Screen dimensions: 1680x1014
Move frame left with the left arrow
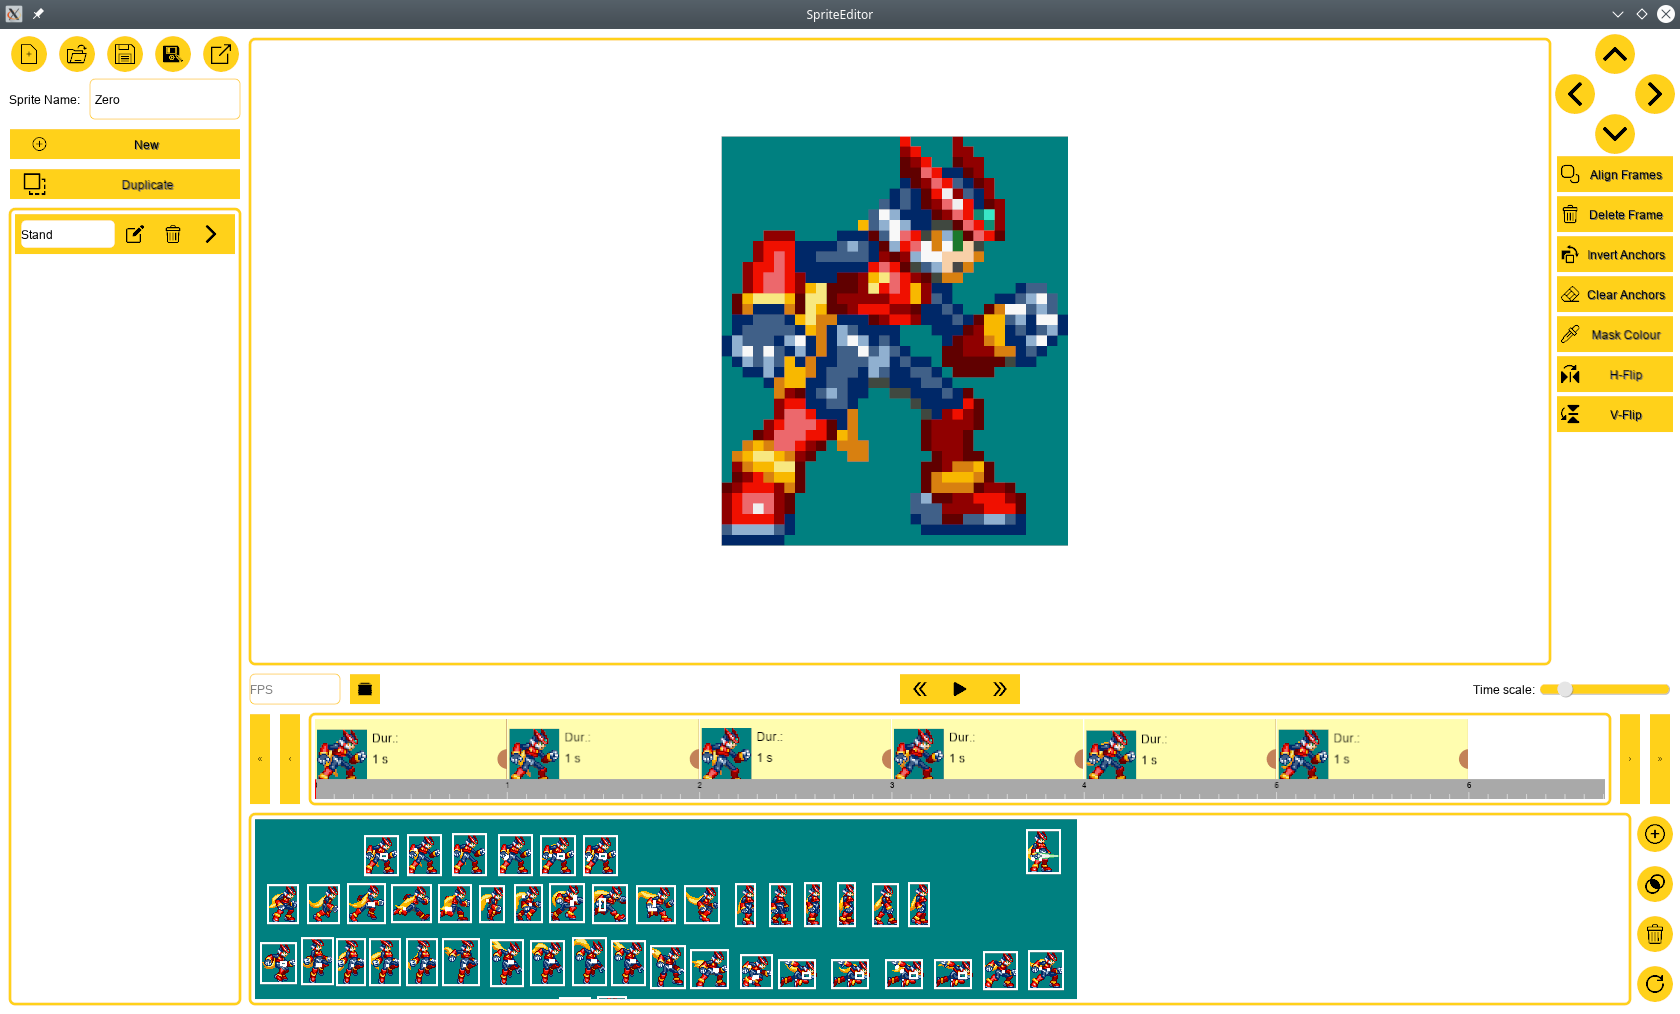click(x=1575, y=94)
